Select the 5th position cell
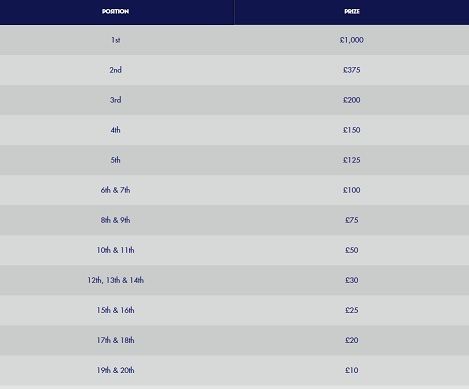This screenshot has height=389, width=469. coord(116,160)
